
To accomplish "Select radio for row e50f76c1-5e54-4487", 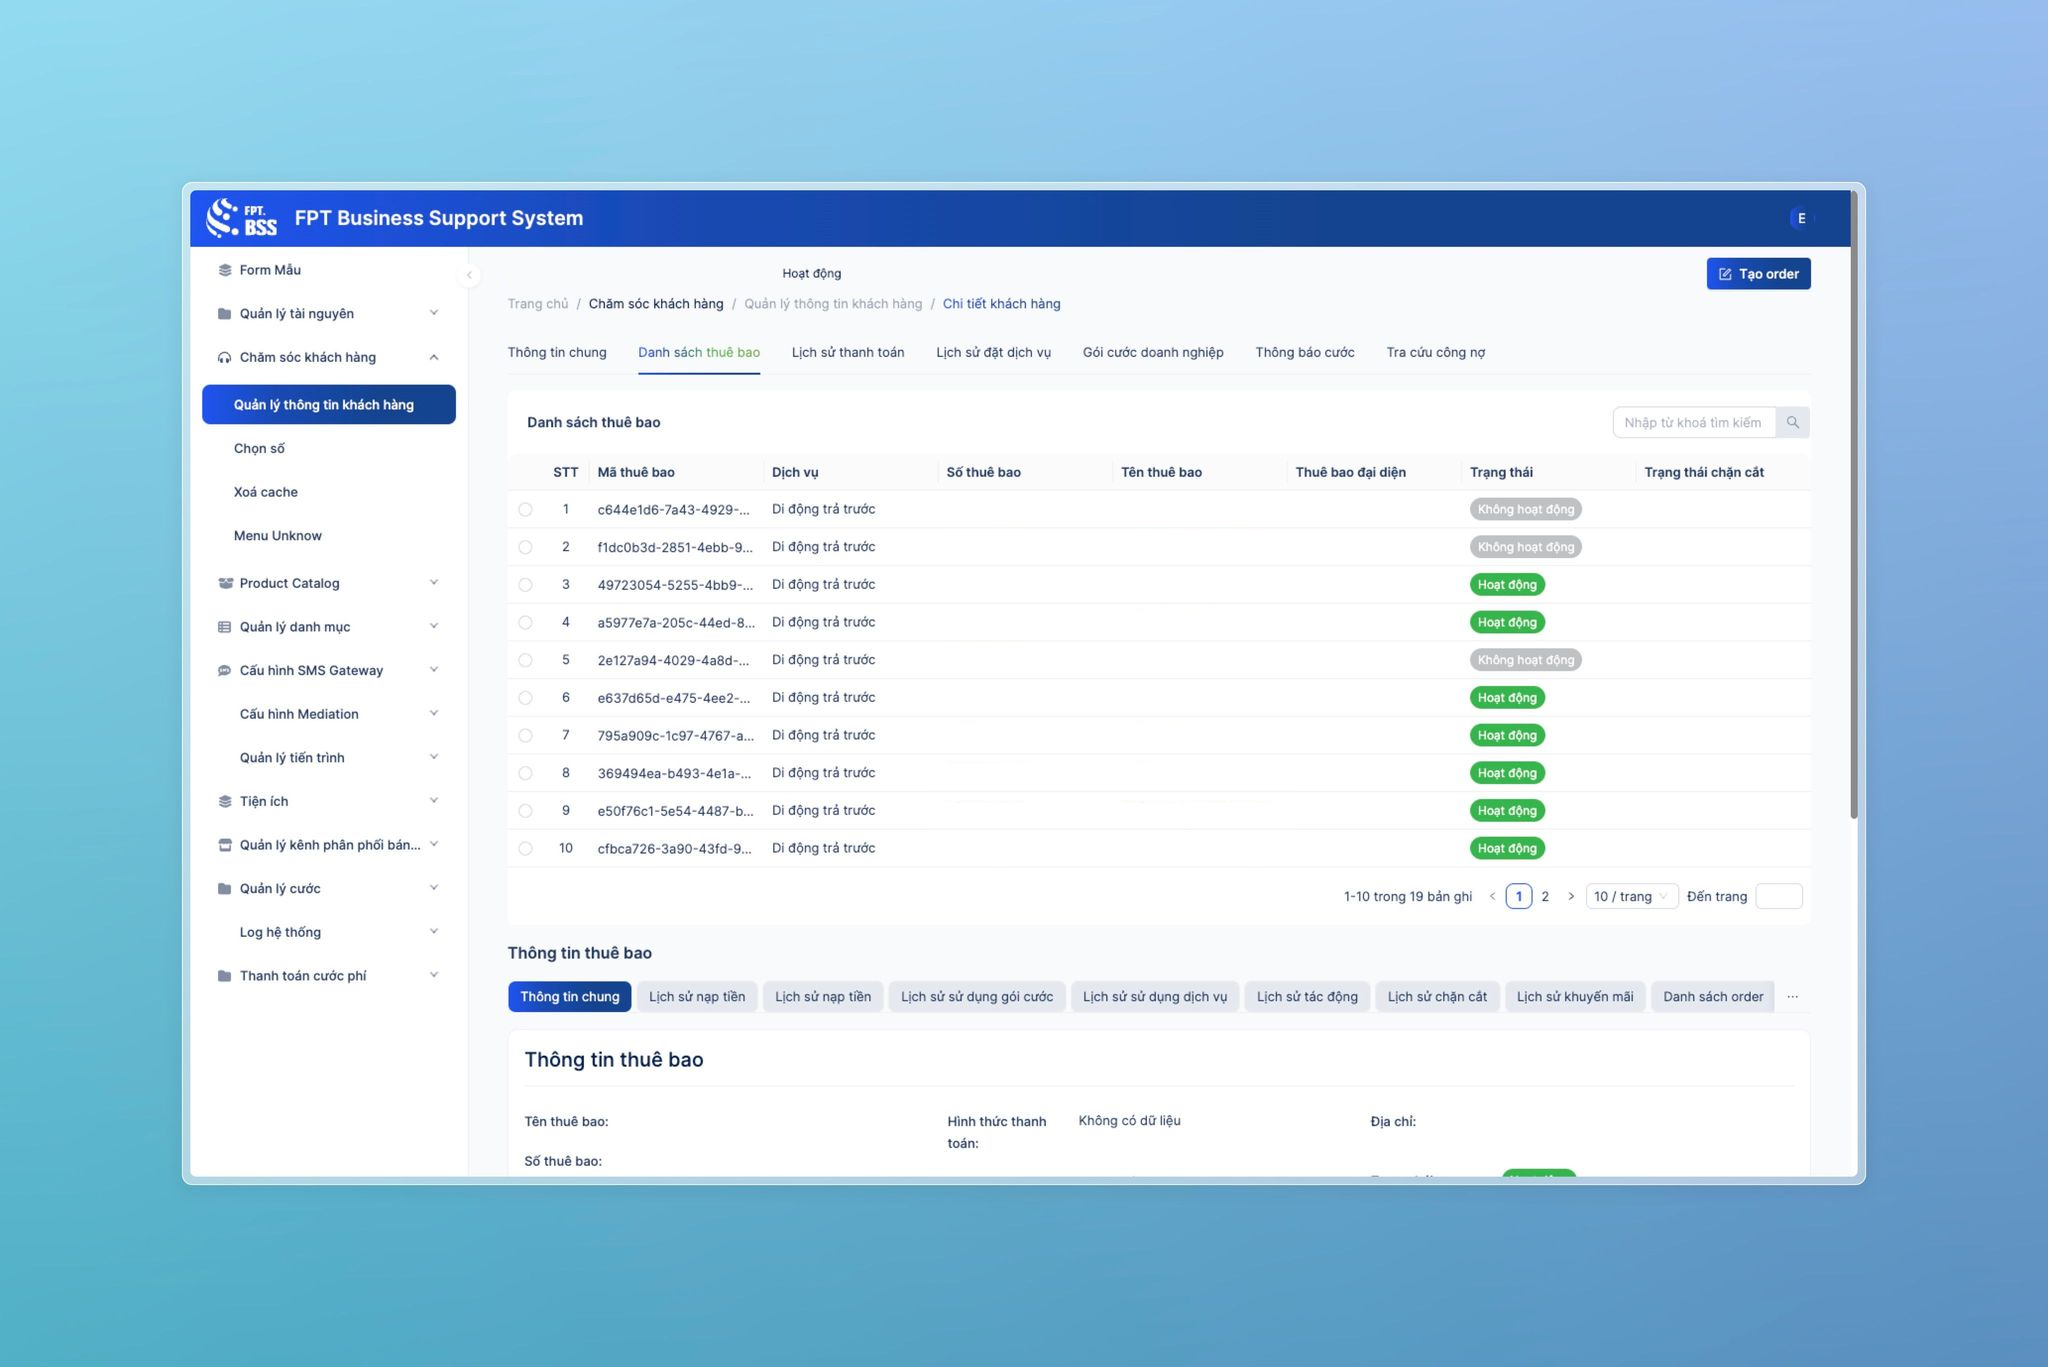I will [525, 811].
